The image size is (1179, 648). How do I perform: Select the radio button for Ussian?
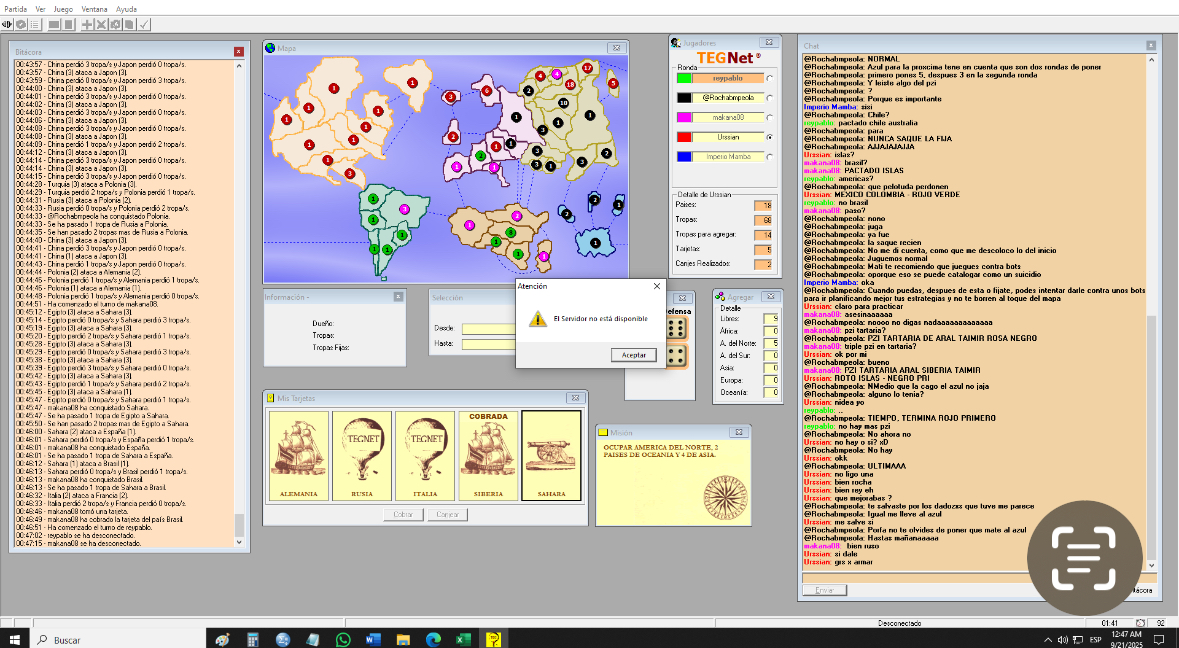768,137
